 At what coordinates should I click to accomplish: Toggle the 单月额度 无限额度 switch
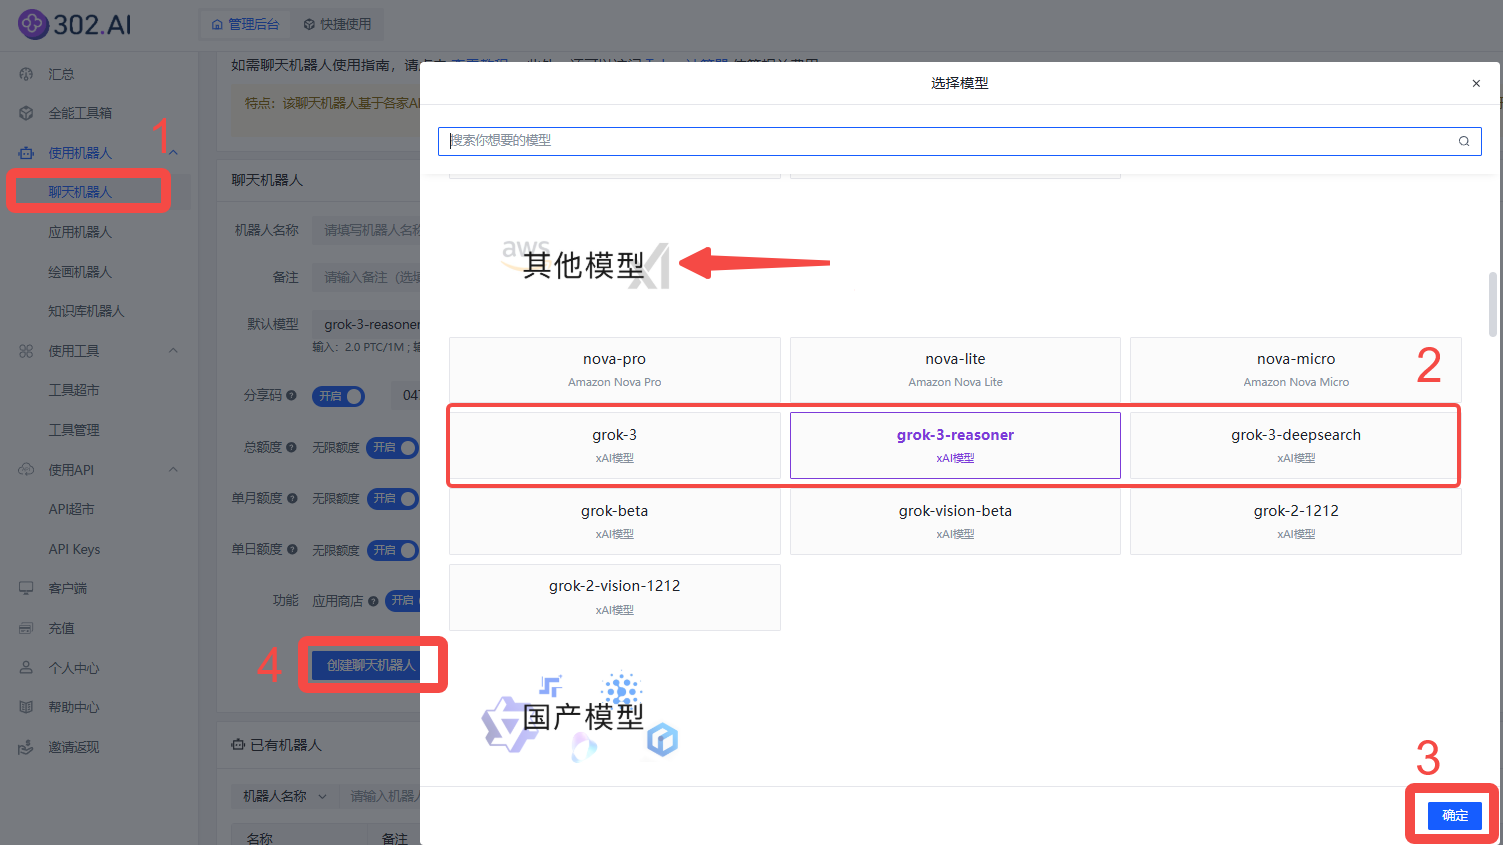coord(392,498)
